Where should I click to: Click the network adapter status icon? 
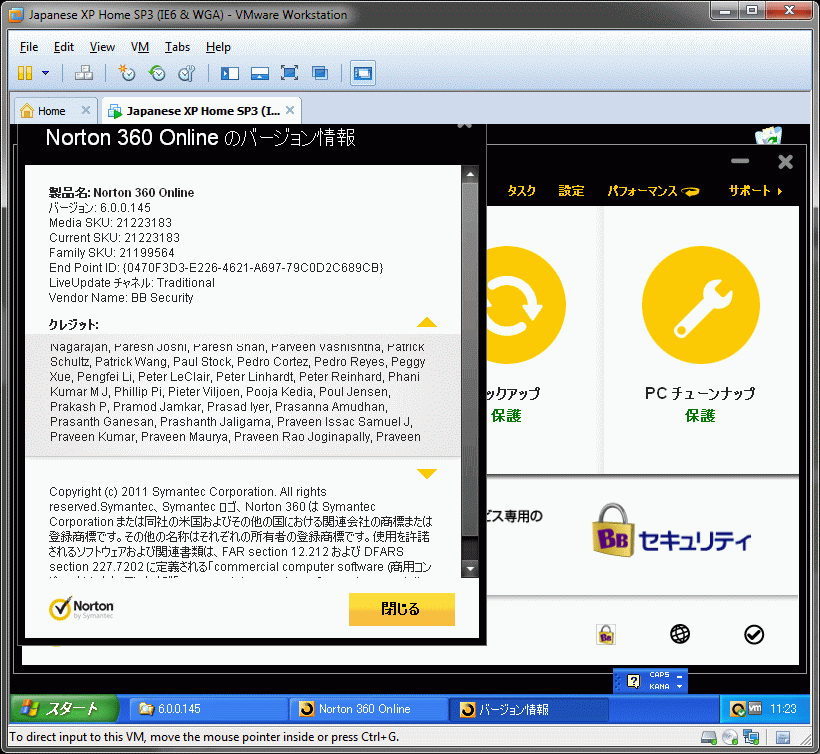tap(751, 737)
